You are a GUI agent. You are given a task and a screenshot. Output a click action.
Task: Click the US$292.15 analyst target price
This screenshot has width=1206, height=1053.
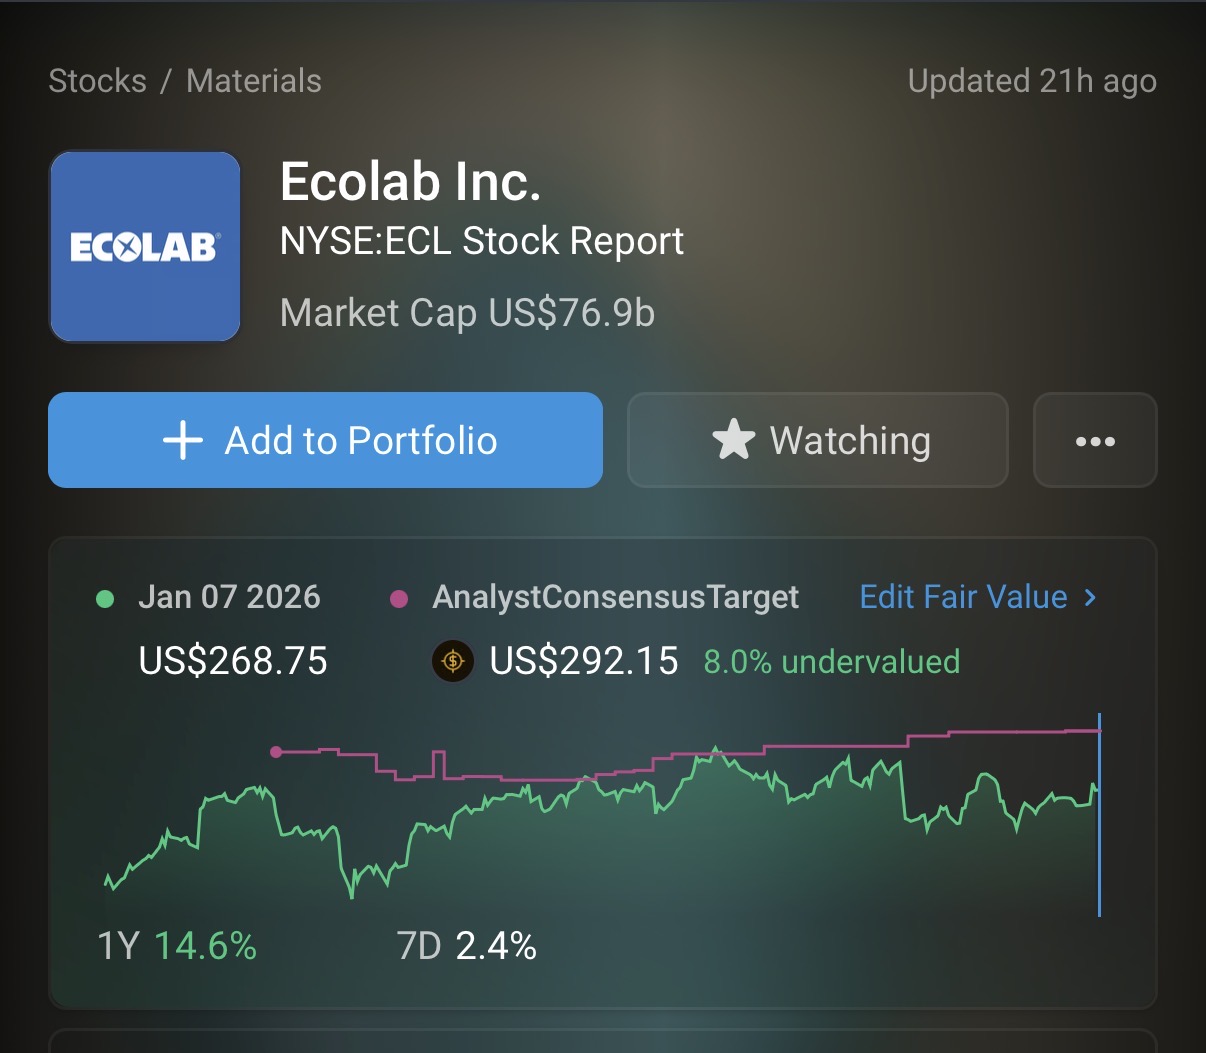(x=584, y=661)
